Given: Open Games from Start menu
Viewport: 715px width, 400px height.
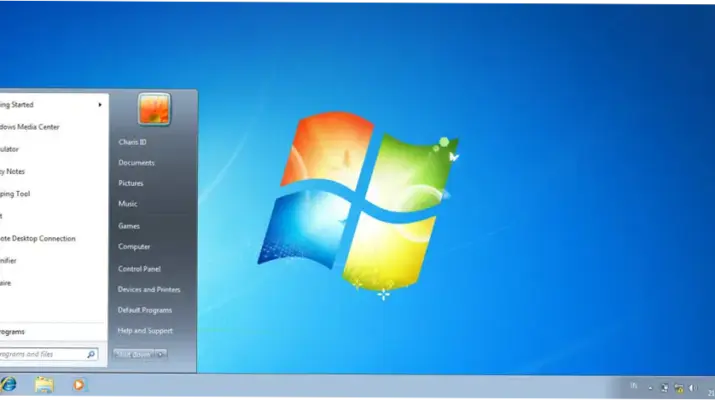Looking at the screenshot, I should coord(129,226).
